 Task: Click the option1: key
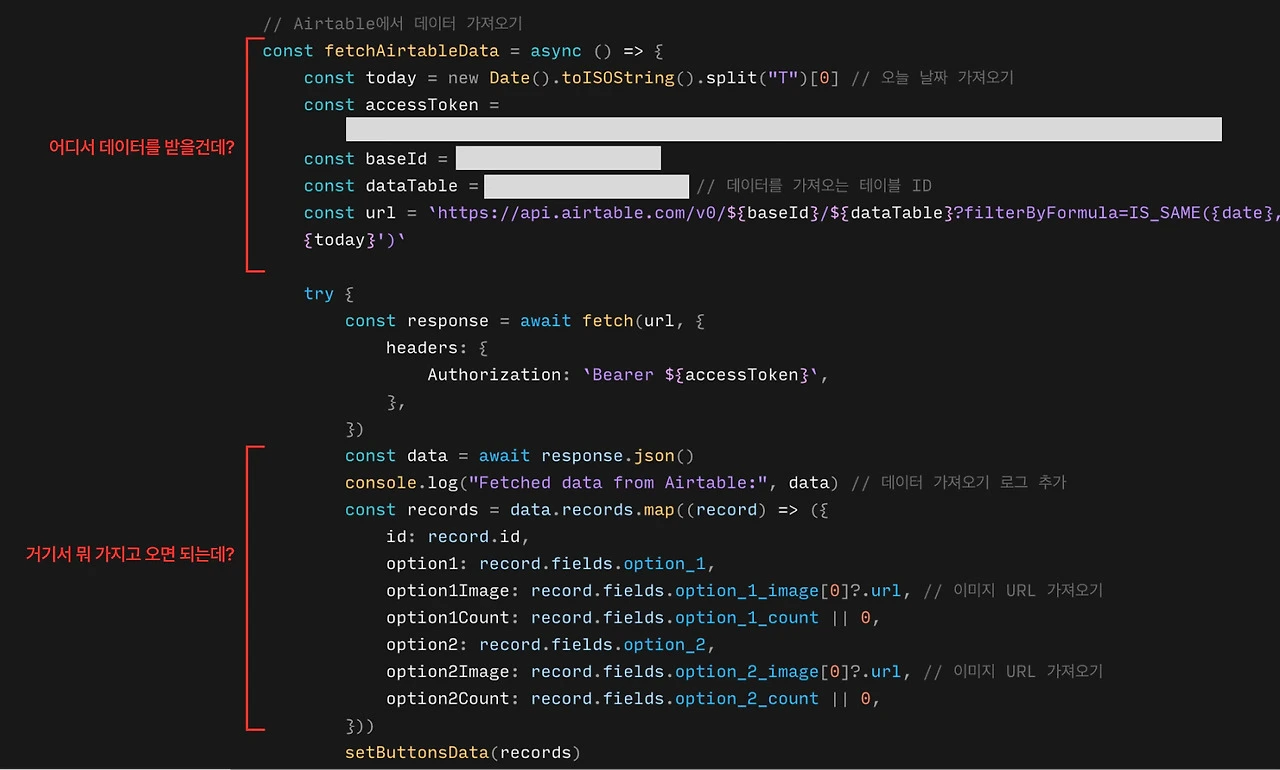click(427, 564)
